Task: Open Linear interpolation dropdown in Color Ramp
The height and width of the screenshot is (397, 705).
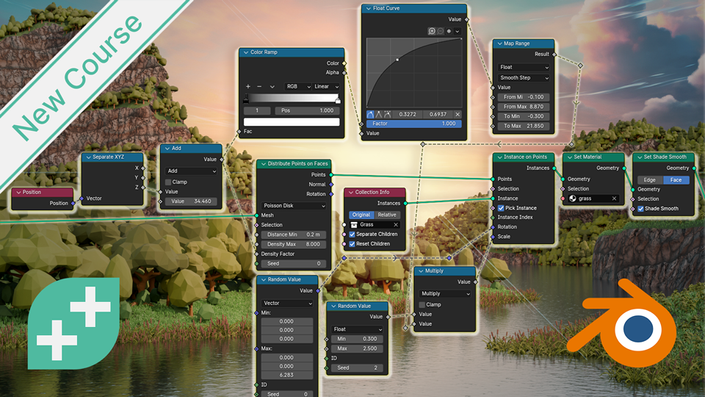Action: [326, 86]
